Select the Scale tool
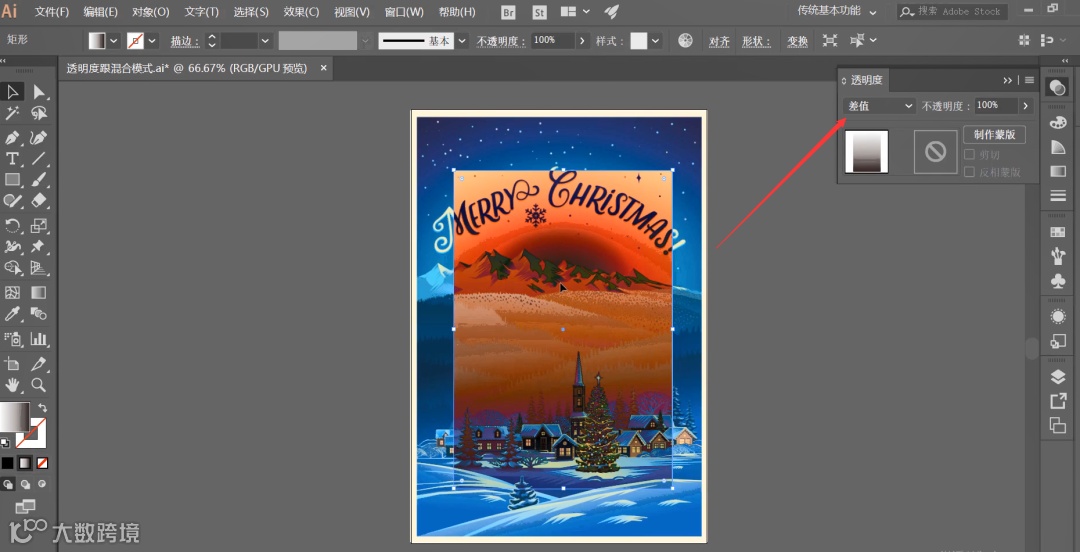The width and height of the screenshot is (1080, 552). pyautogui.click(x=39, y=225)
